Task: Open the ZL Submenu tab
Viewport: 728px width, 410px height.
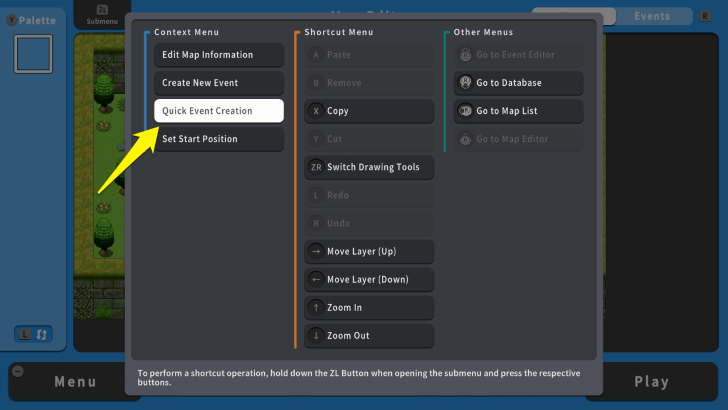Action: [x=102, y=15]
